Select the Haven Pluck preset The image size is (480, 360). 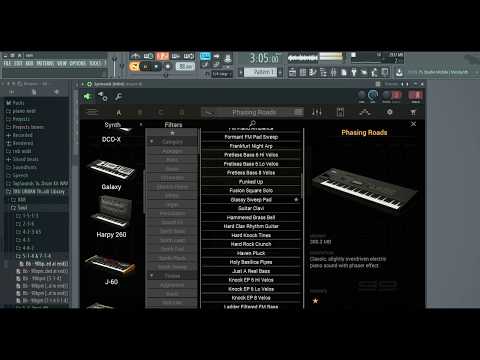point(251,253)
